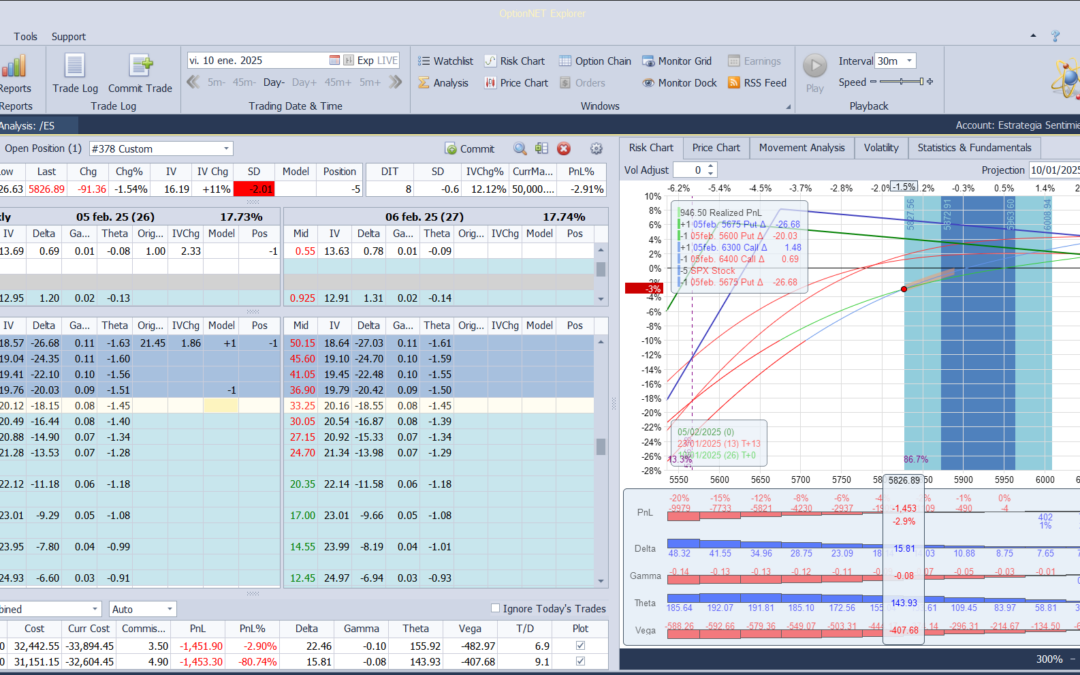Screen dimensions: 1080x675
Task: Switch to the Movement Analysis tab
Action: click(x=801, y=148)
